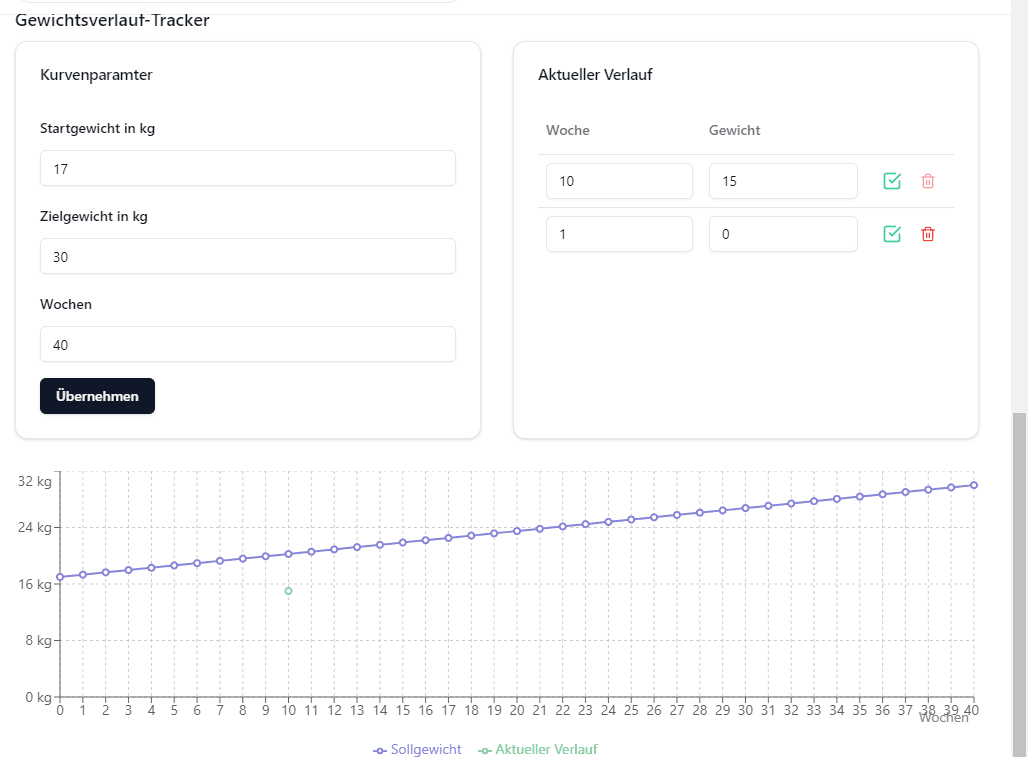Edit the Gewicht field containing 15
Viewport: 1028px width, 757px height.
point(783,181)
